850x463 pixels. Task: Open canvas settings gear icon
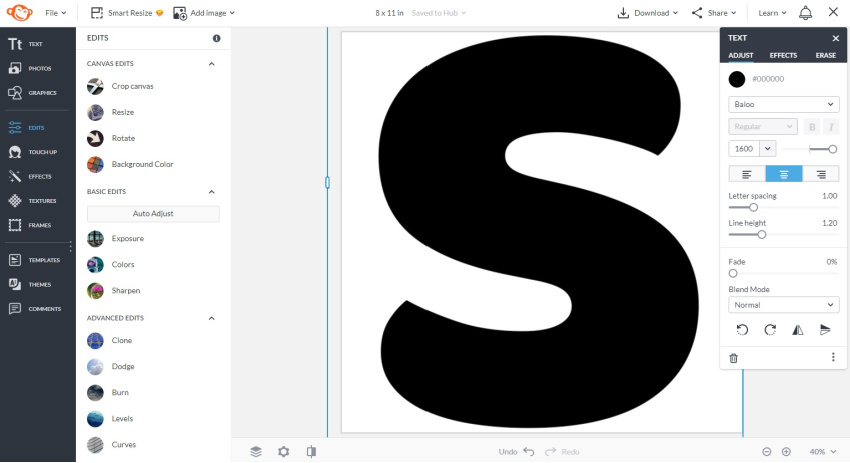[x=284, y=451]
